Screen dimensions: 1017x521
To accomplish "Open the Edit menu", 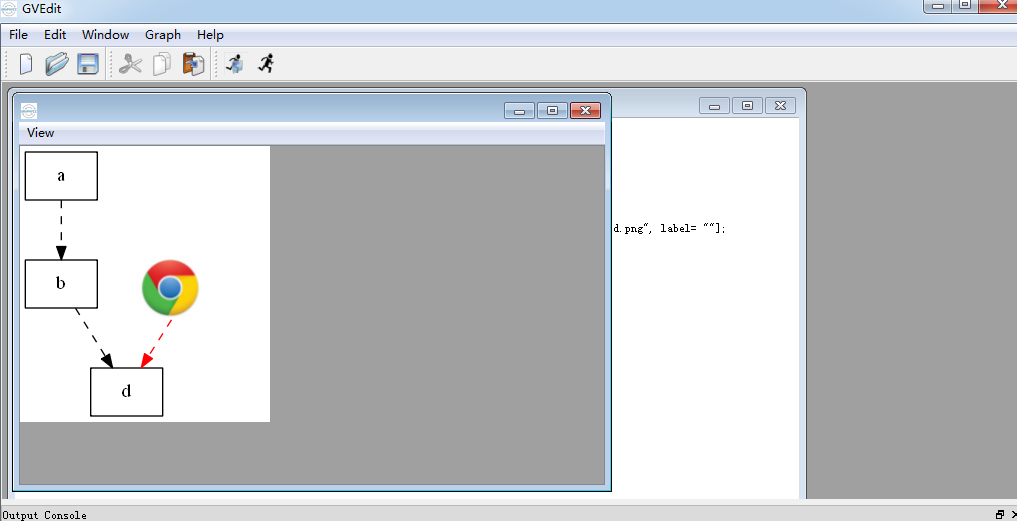I will point(55,35).
